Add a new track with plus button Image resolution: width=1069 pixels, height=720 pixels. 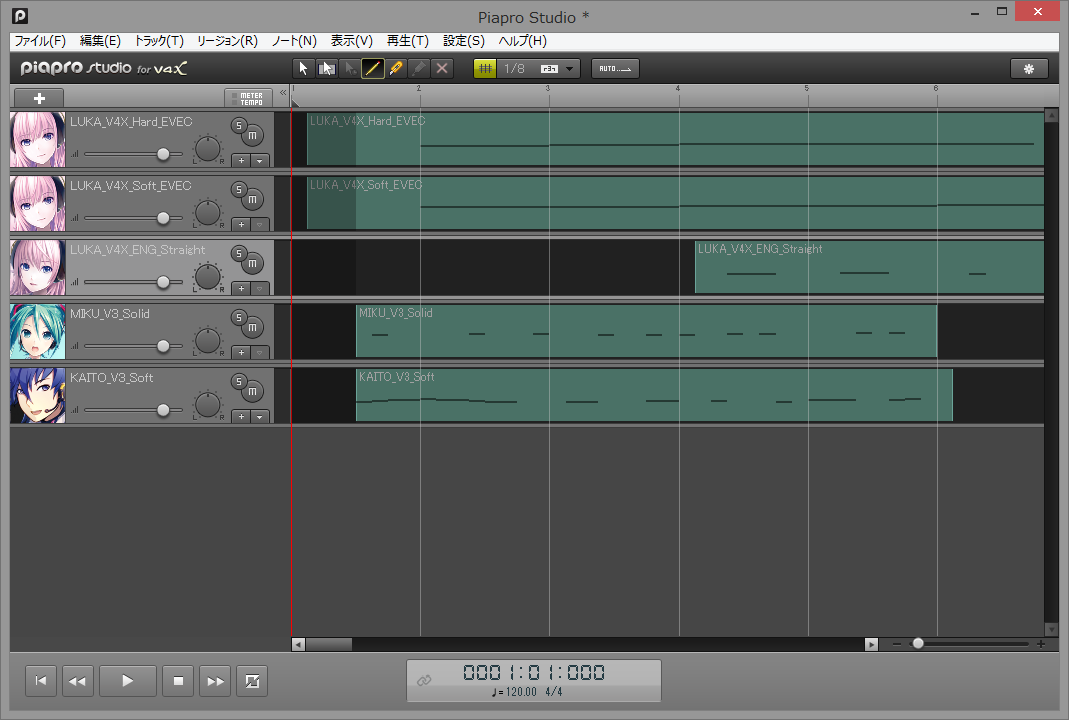39,98
